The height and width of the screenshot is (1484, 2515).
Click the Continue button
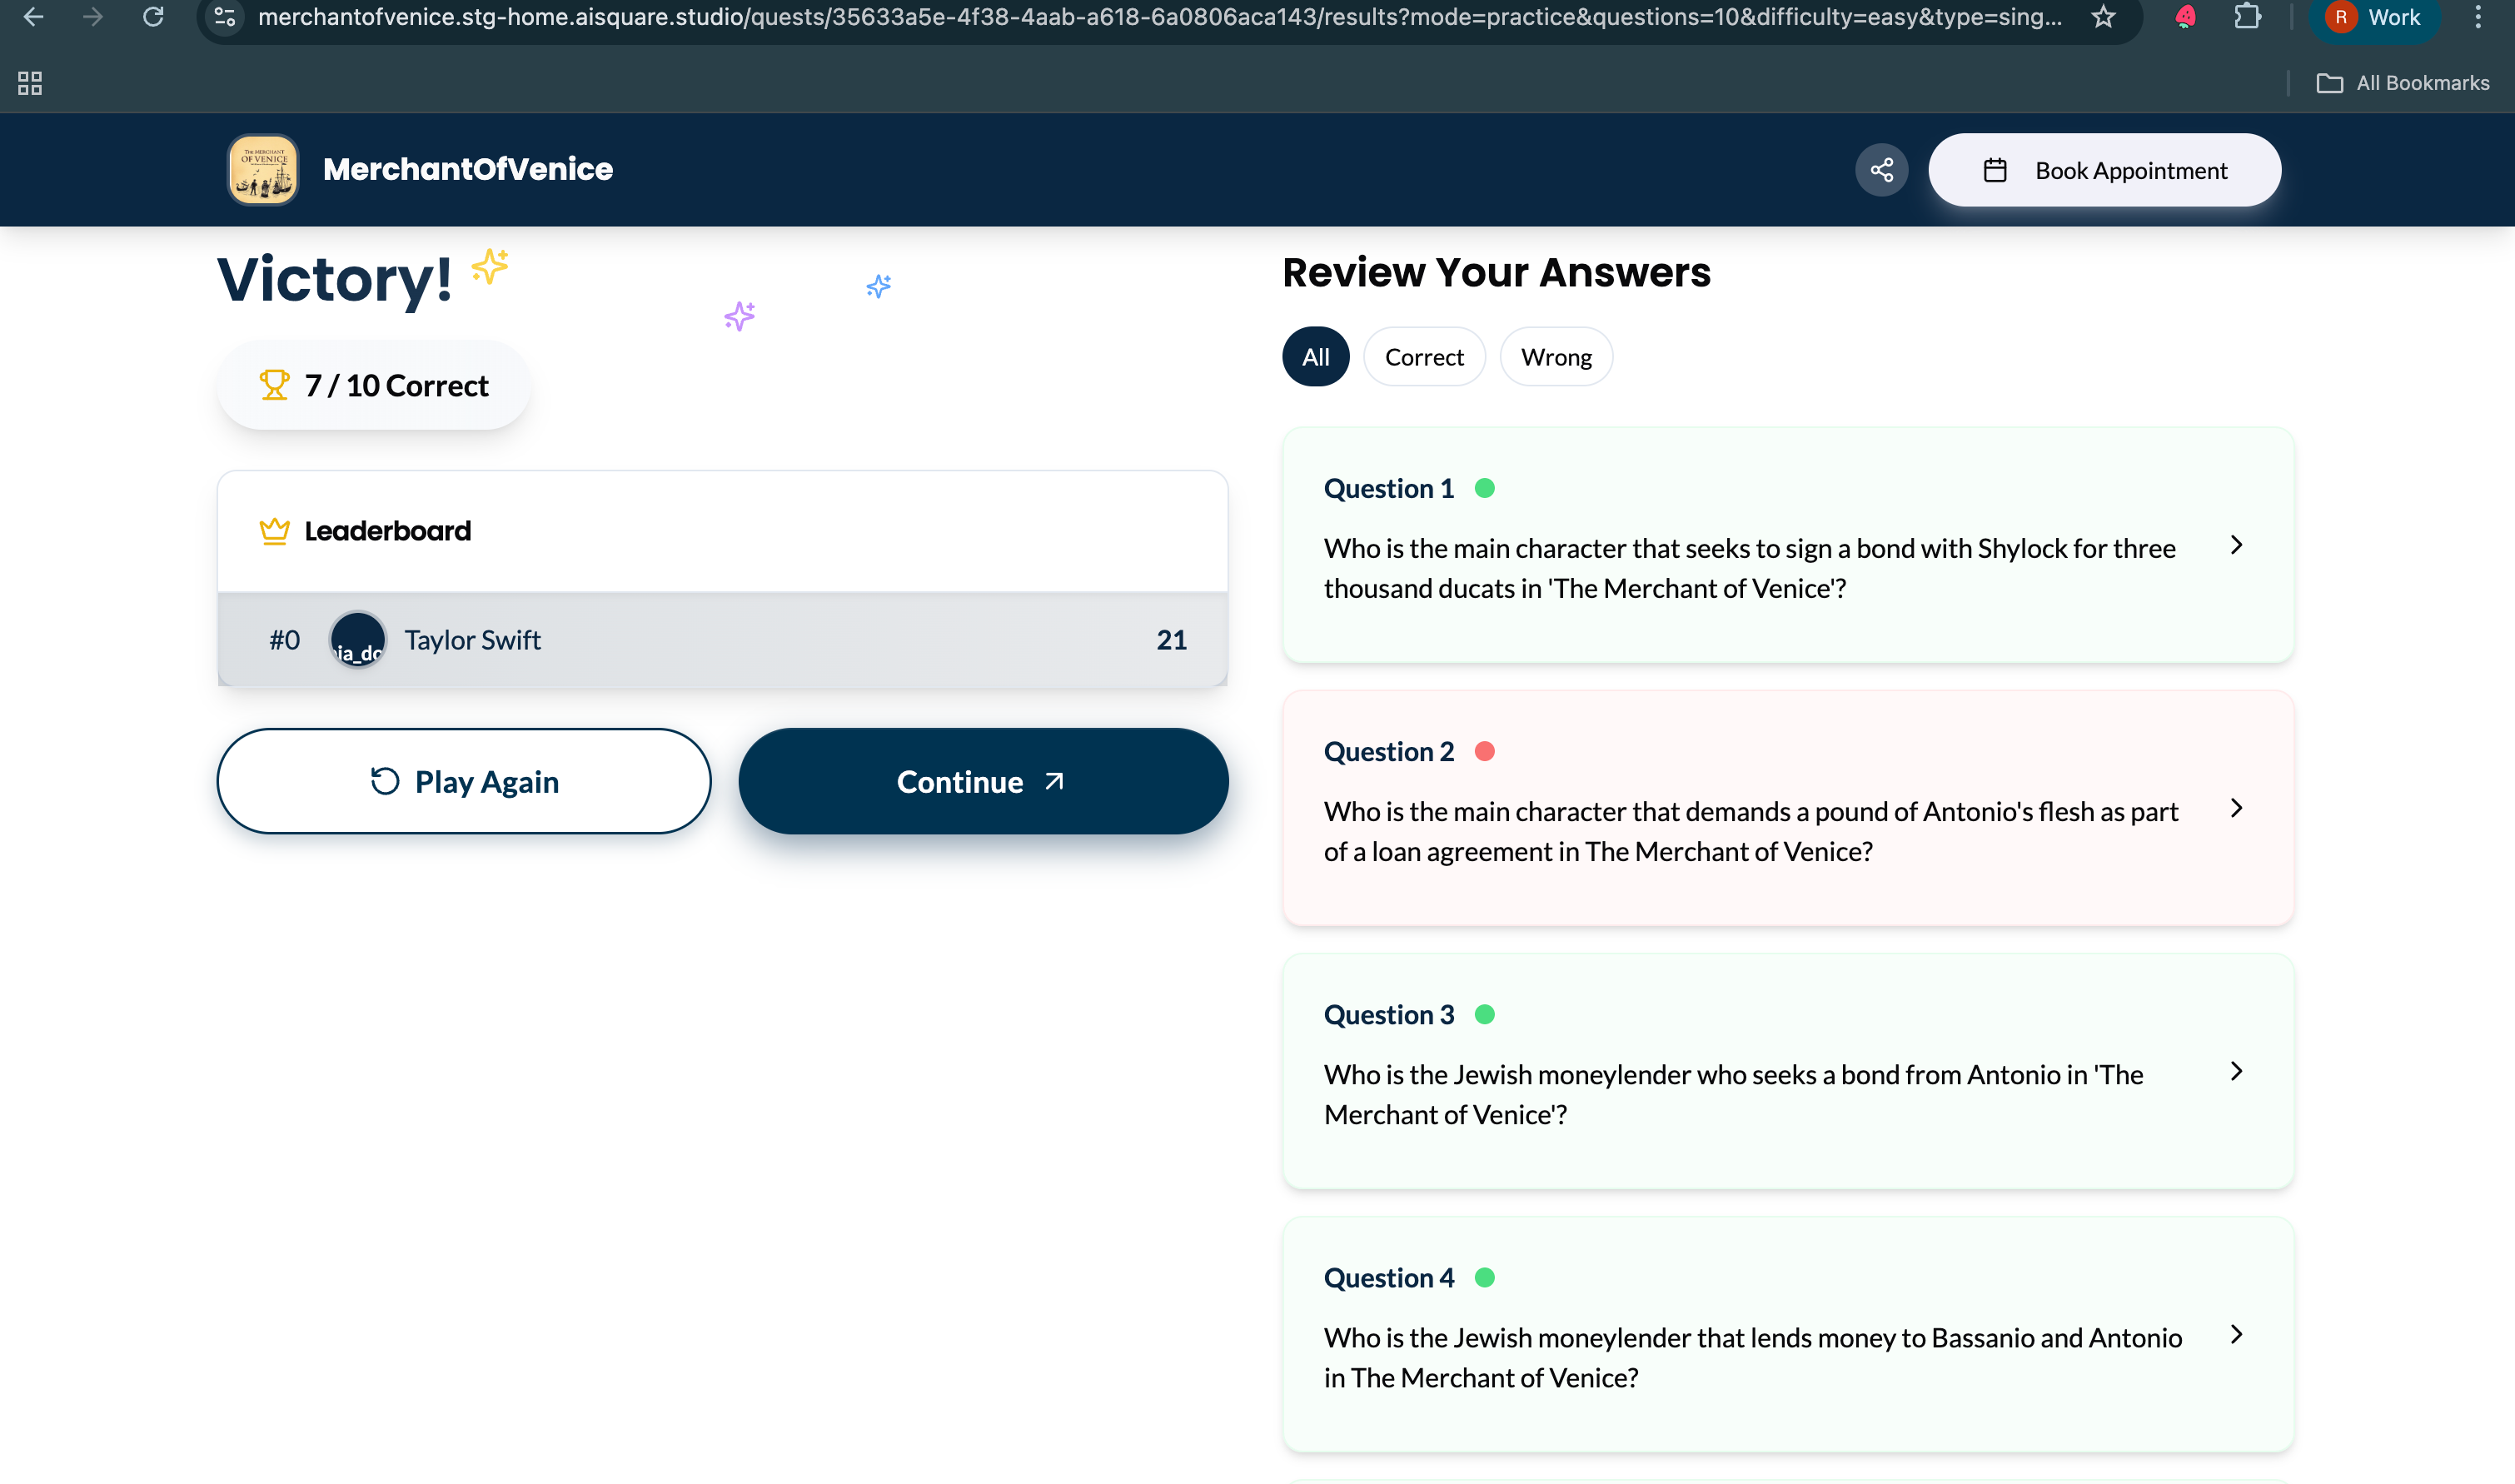point(983,781)
